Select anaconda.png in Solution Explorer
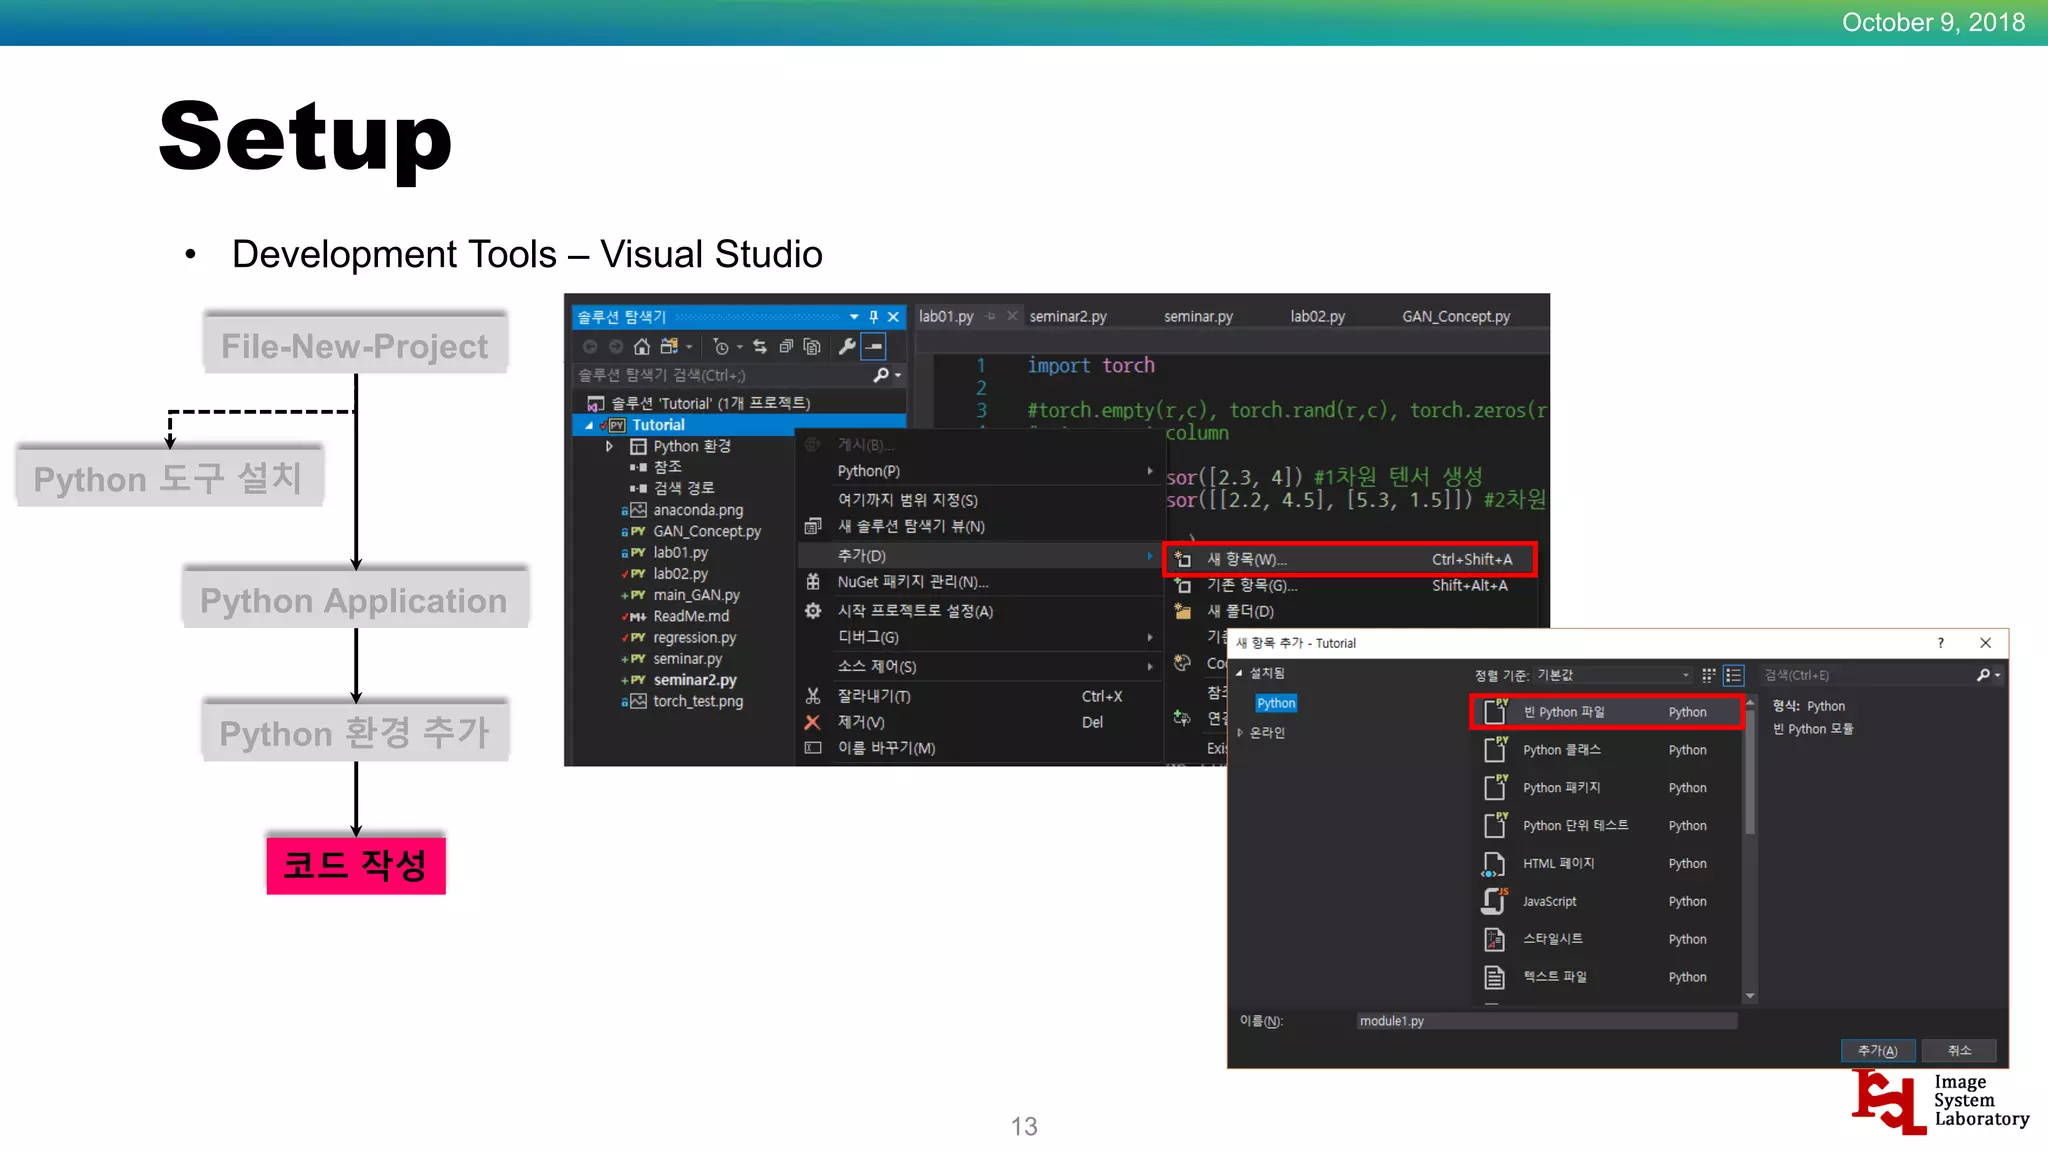 coord(697,510)
